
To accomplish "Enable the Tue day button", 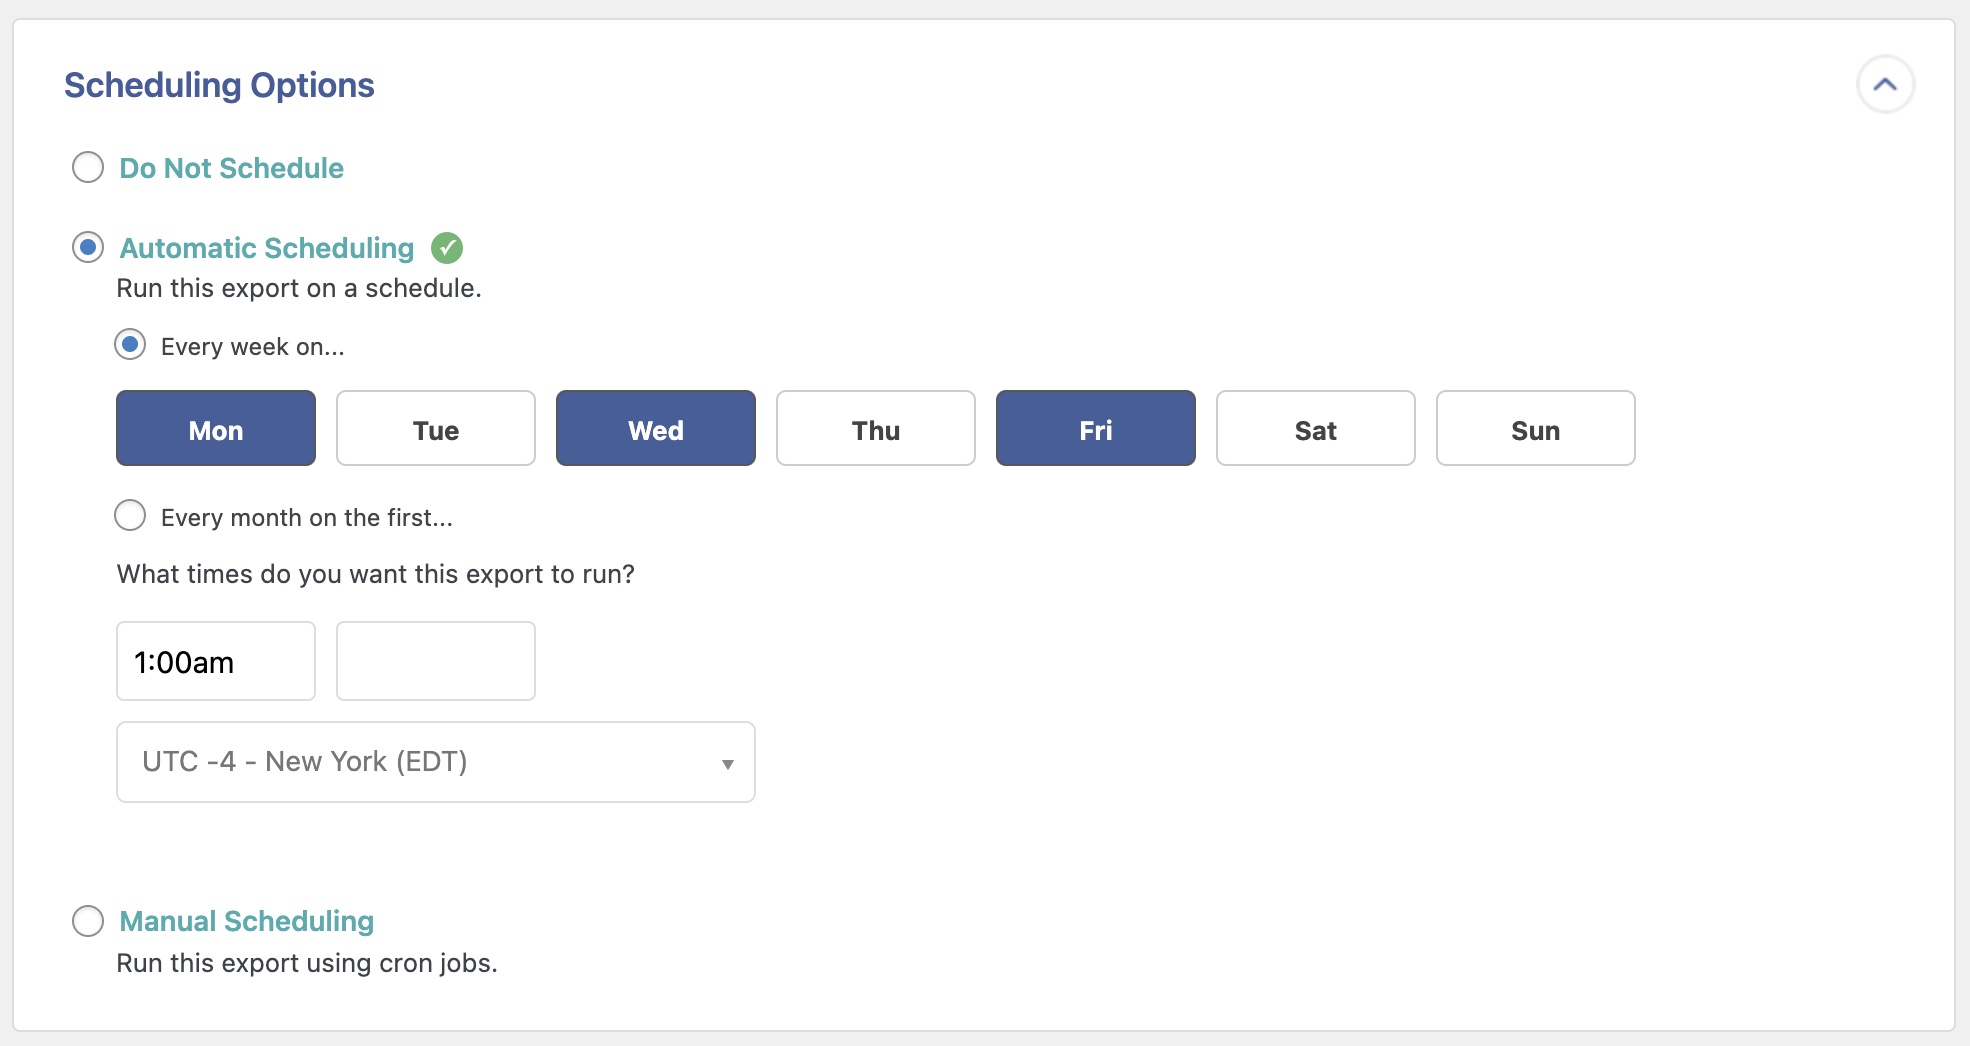I will coord(436,429).
